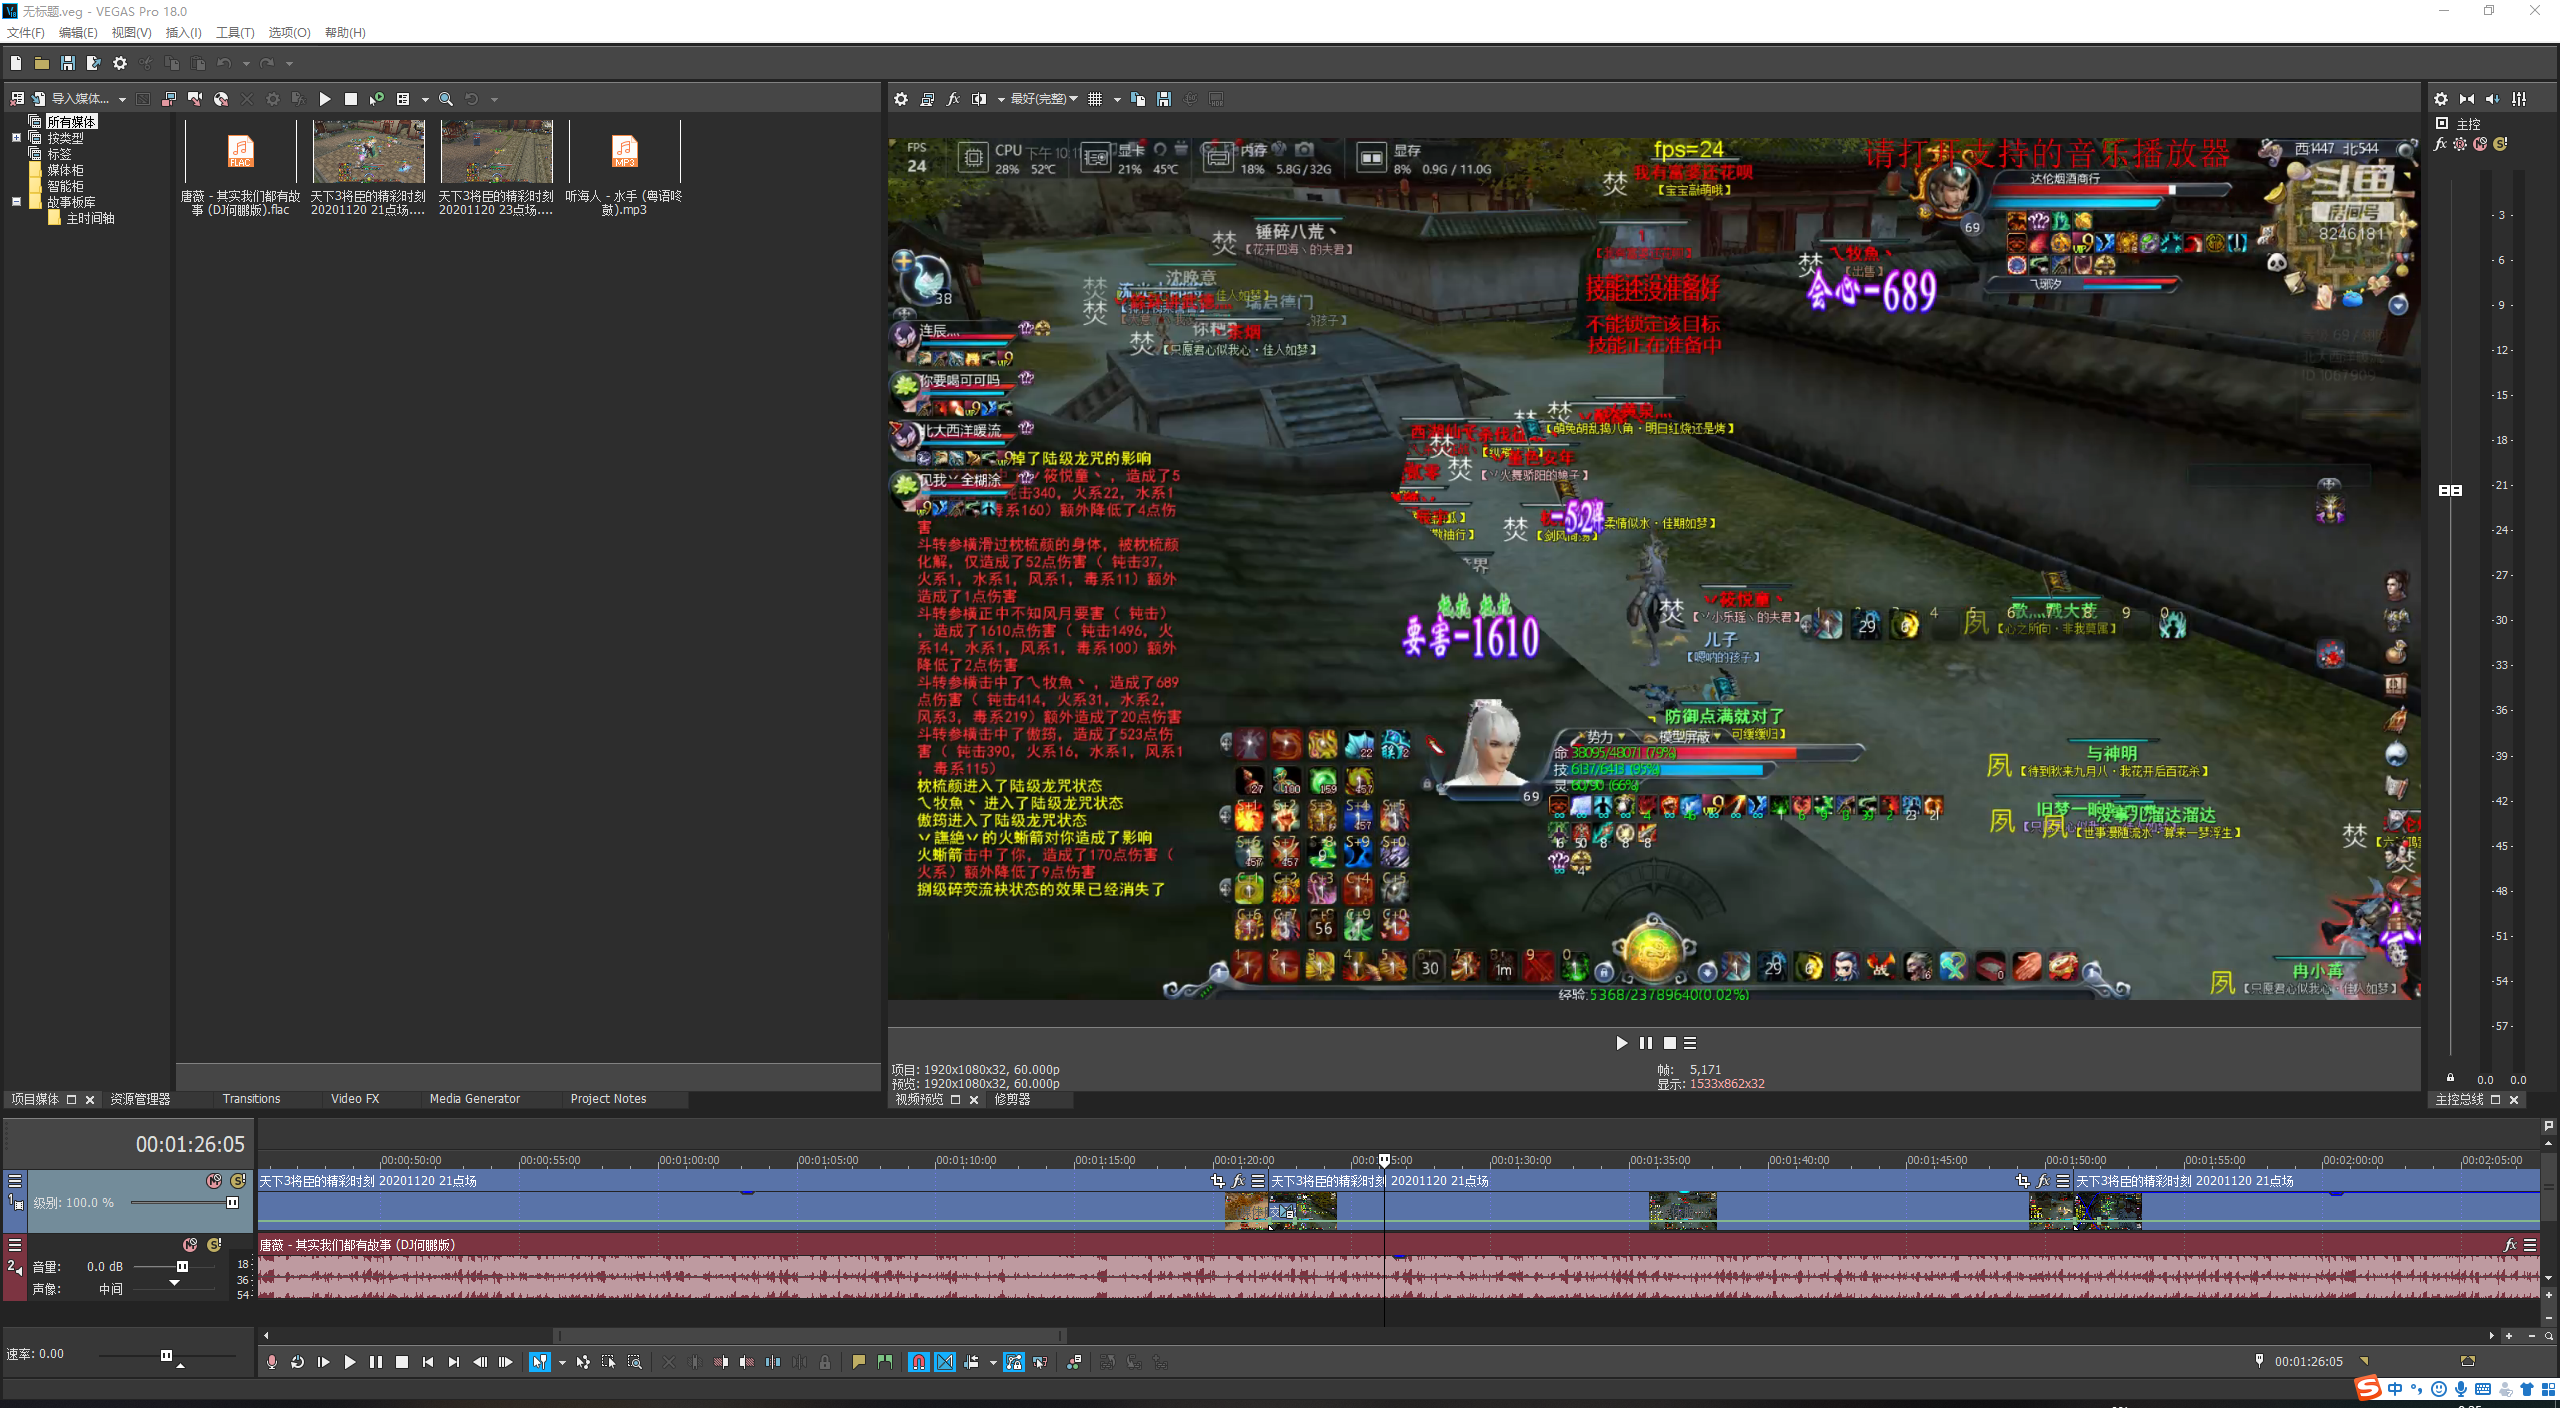The width and height of the screenshot is (2560, 1408).
Task: Click the Insert Region icon
Action: tap(884, 1362)
